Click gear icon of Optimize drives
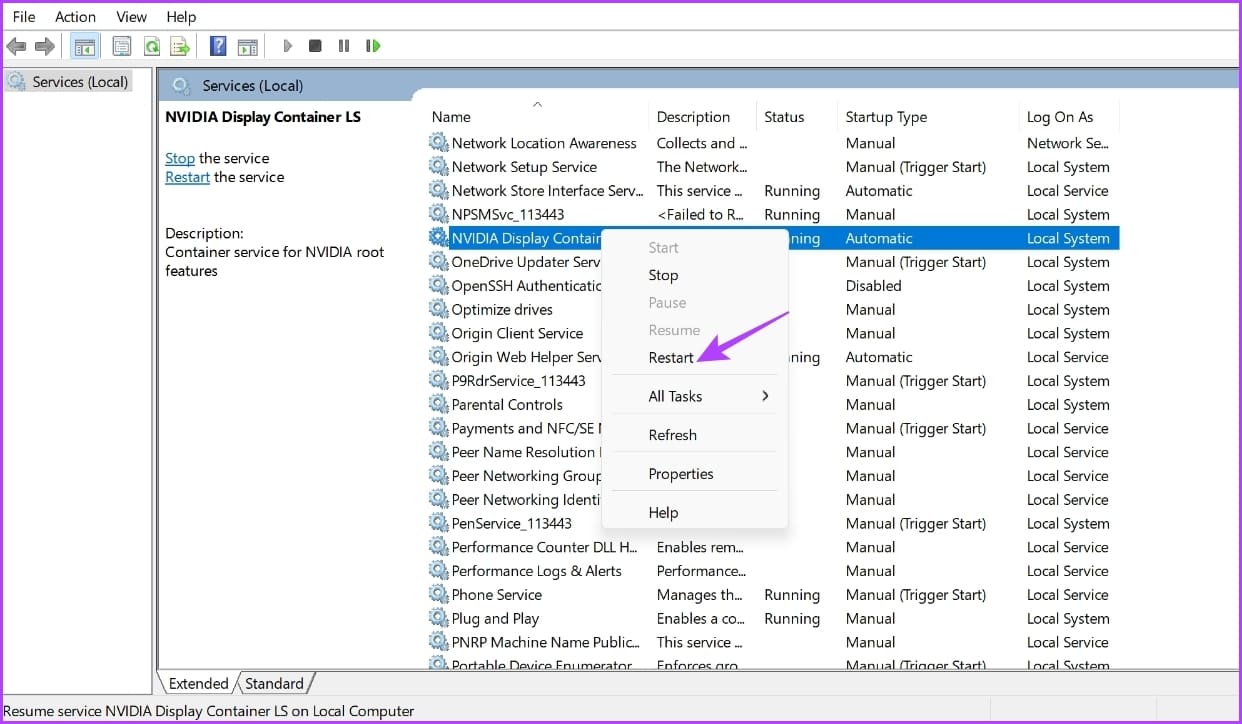The width and height of the screenshot is (1242, 724). pos(438,309)
